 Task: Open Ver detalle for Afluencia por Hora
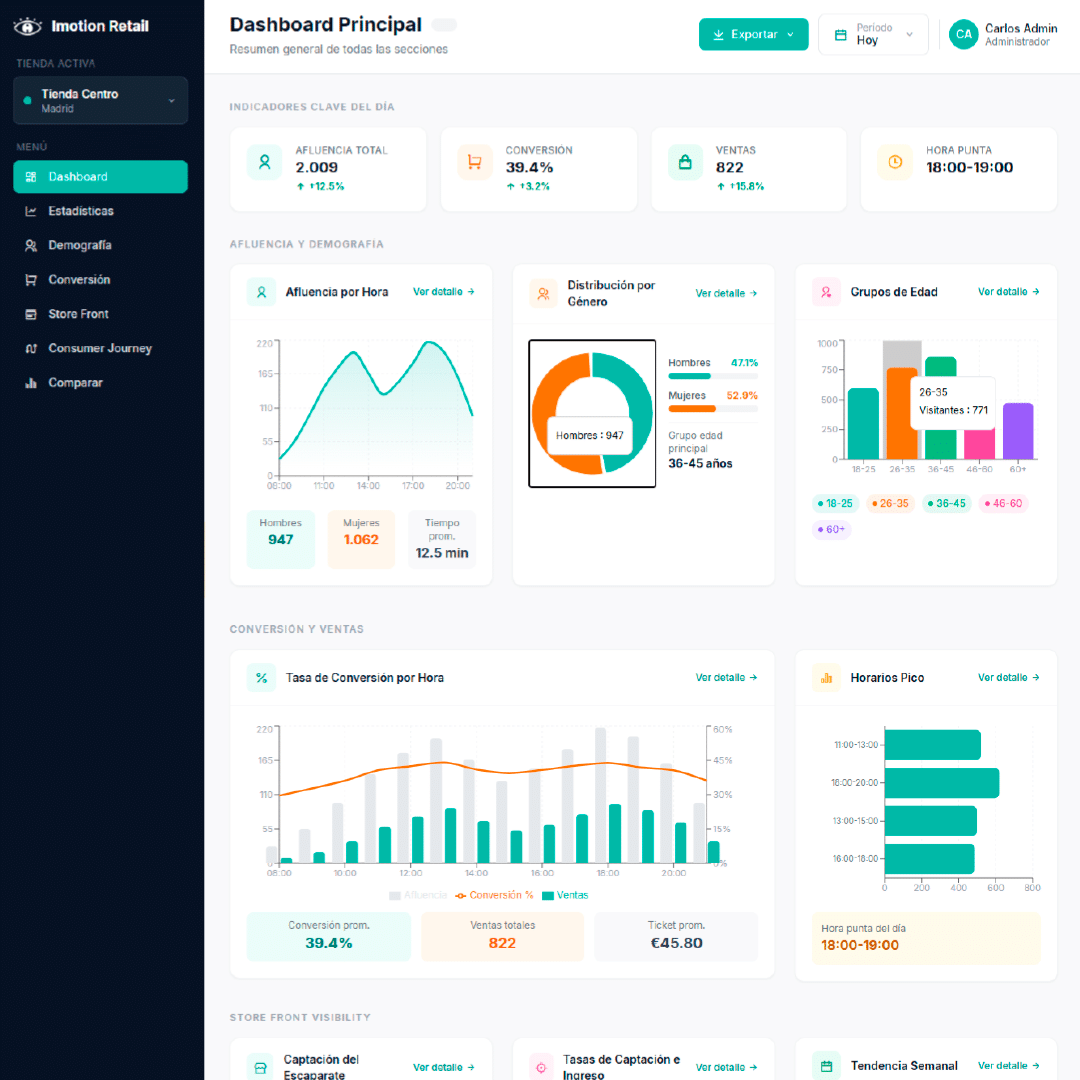click(443, 292)
